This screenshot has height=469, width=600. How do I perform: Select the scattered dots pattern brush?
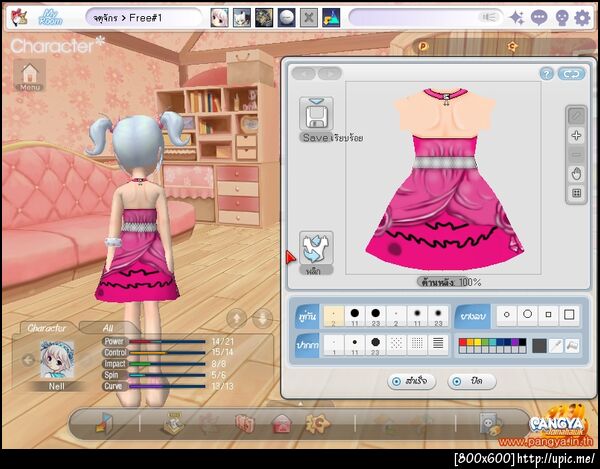pyautogui.click(x=396, y=344)
